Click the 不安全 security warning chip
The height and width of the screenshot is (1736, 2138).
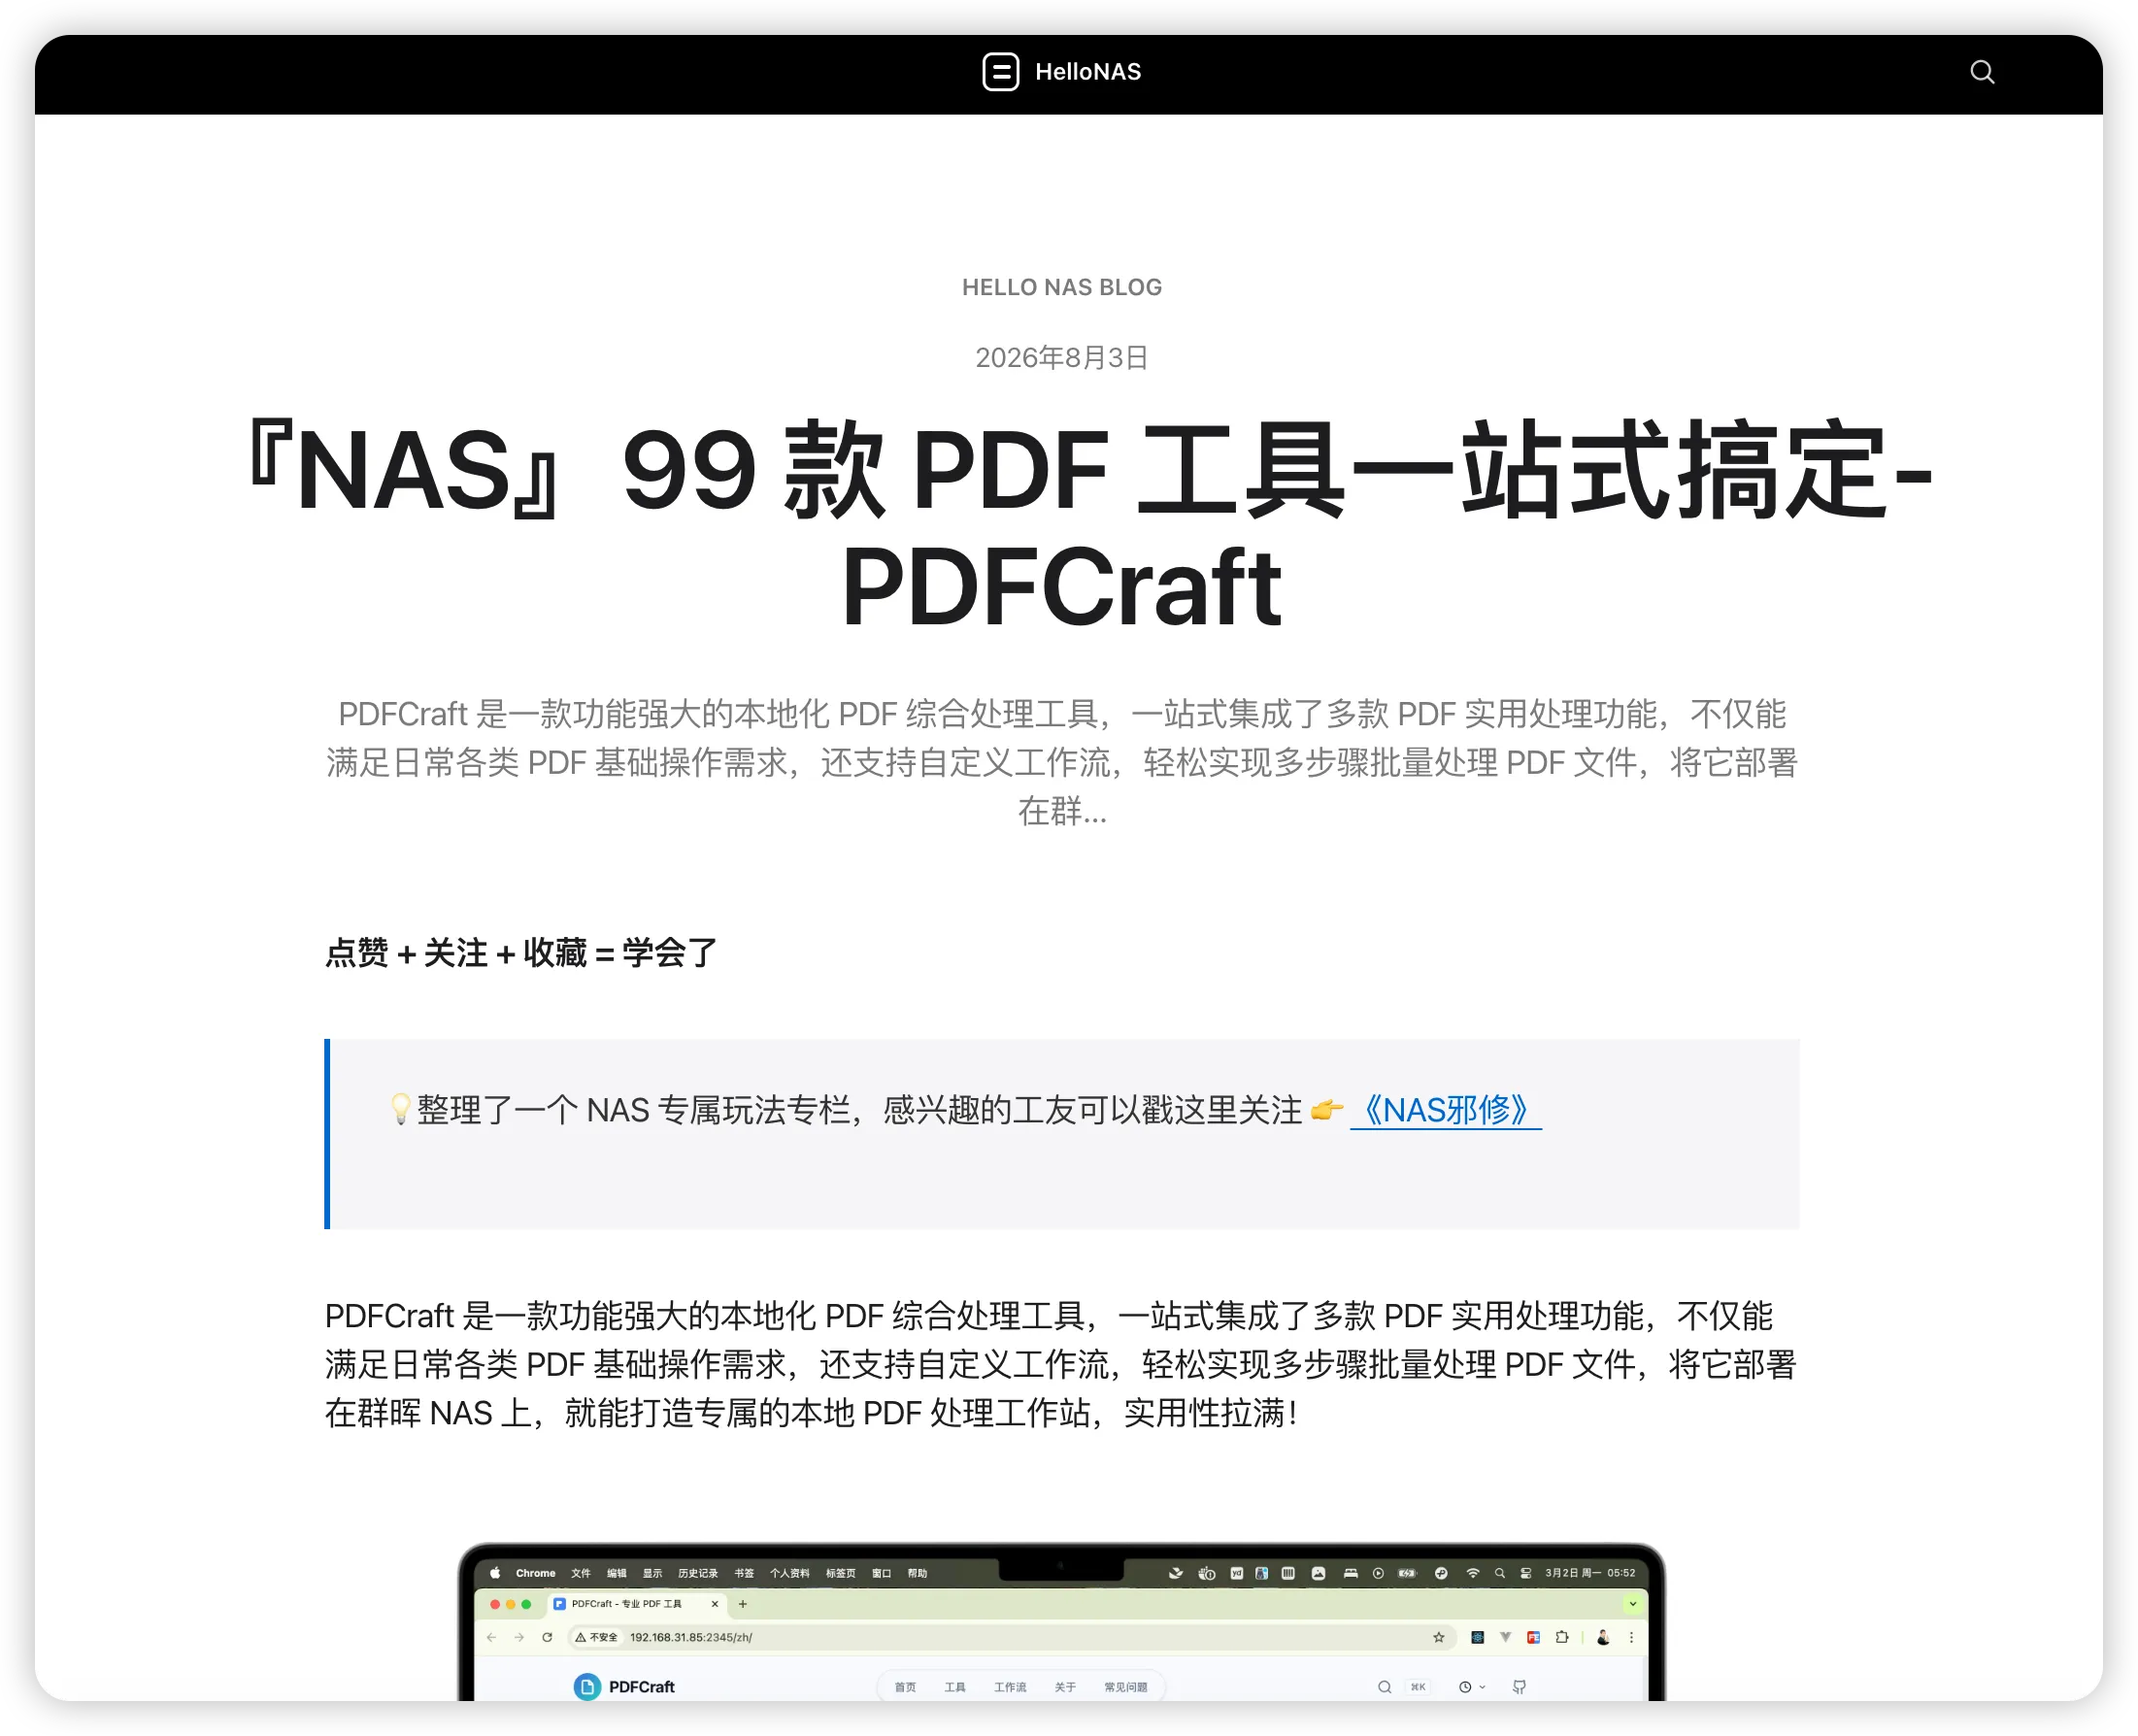tap(596, 1637)
